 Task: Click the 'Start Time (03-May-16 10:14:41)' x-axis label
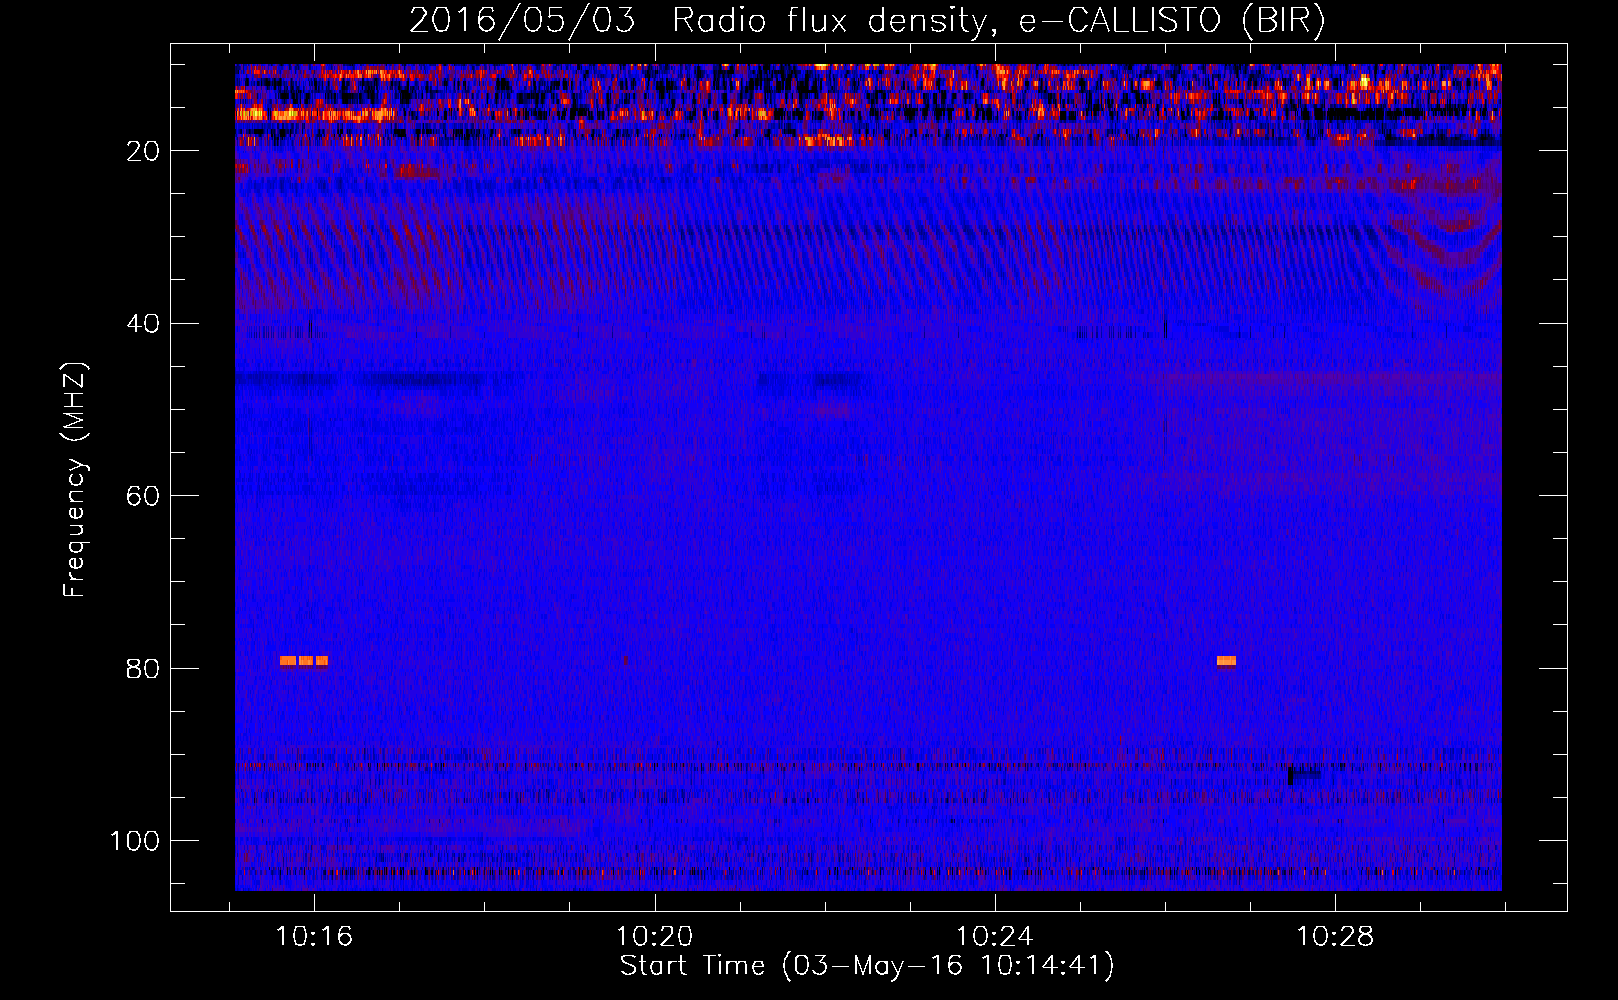[867, 966]
